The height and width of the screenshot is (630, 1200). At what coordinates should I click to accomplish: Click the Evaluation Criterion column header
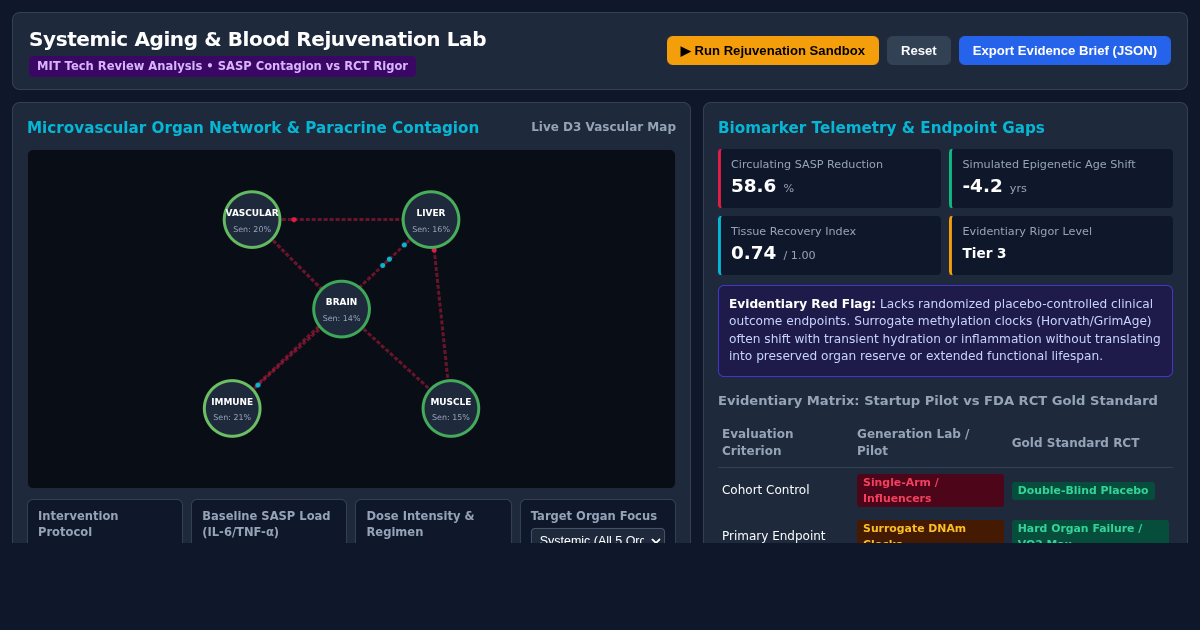[x=758, y=442]
